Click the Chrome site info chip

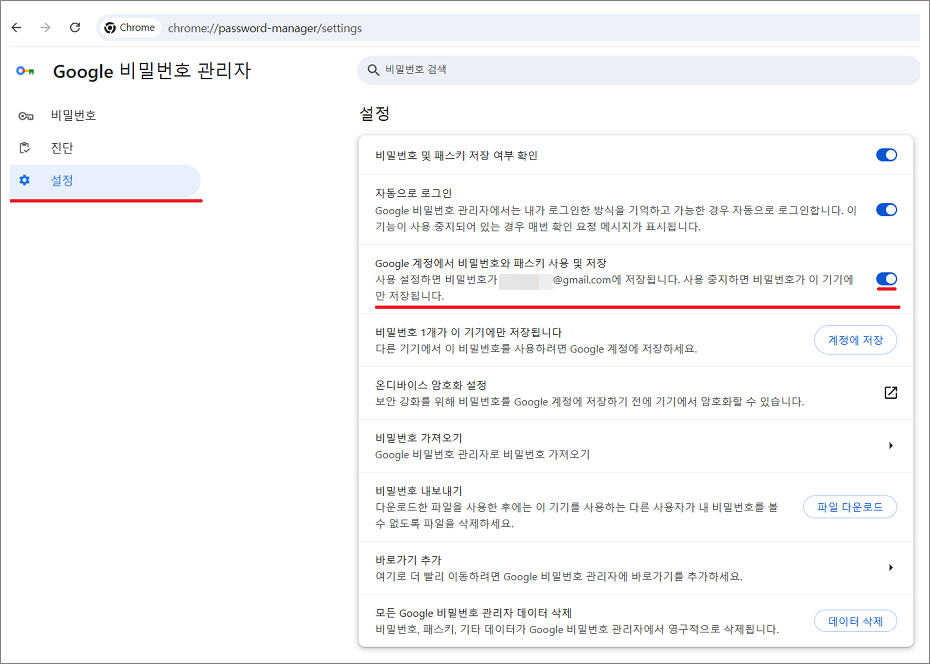point(129,28)
